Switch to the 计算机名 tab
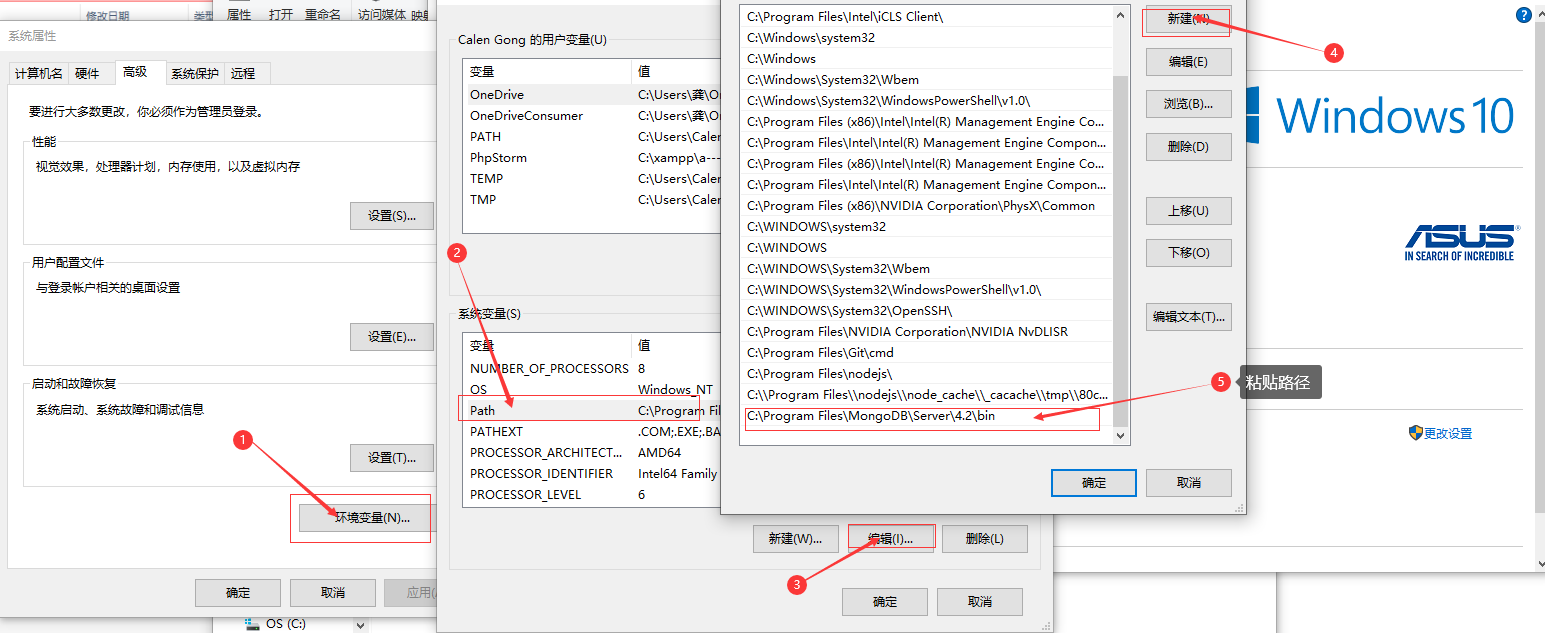 click(39, 73)
